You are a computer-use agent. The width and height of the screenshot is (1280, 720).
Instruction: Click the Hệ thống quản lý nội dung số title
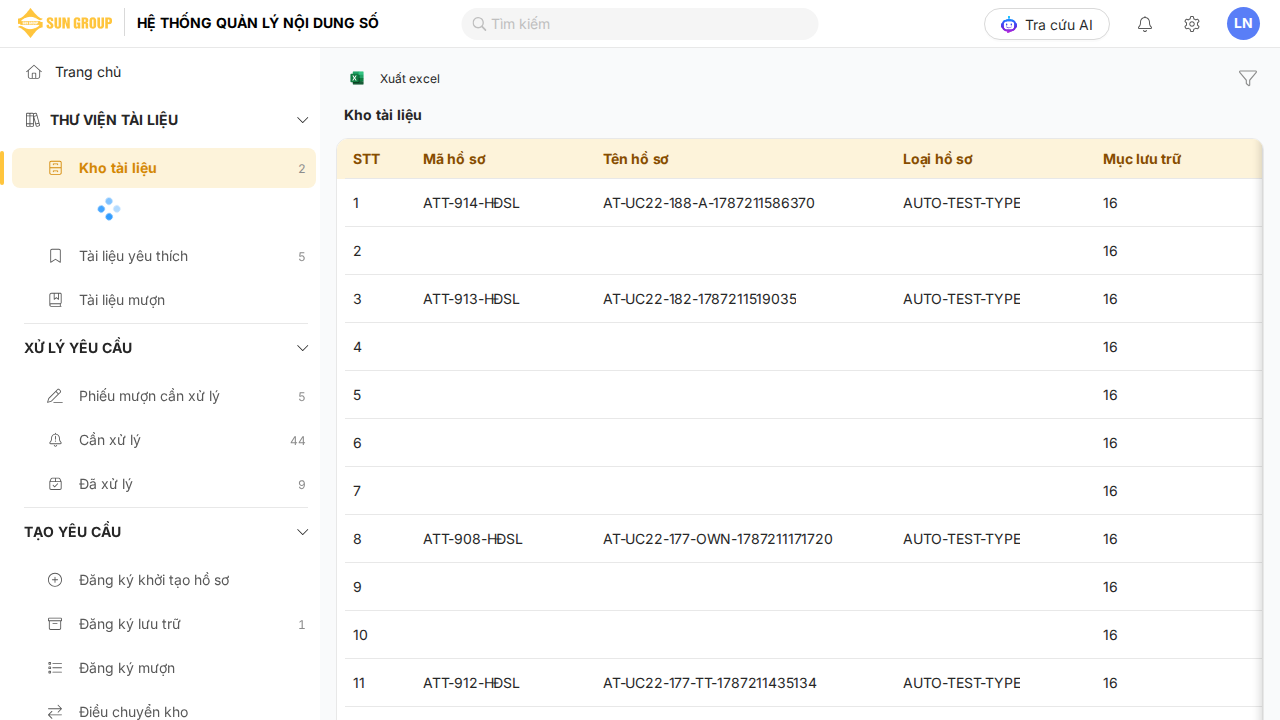pyautogui.click(x=258, y=23)
